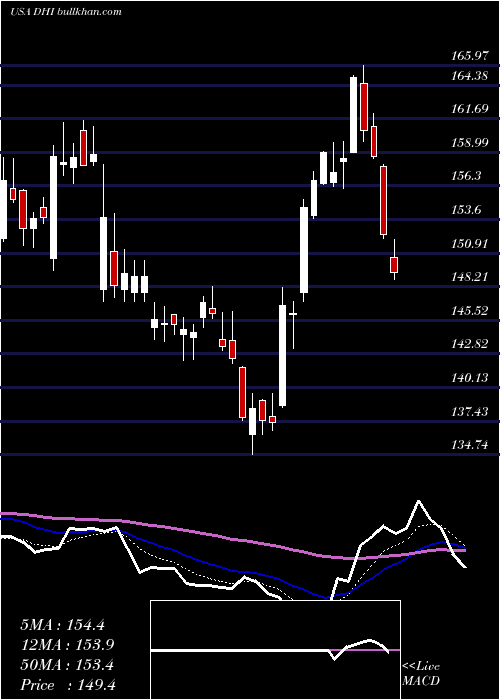
Task: Click the 158.99 price level label
Action: (470, 143)
